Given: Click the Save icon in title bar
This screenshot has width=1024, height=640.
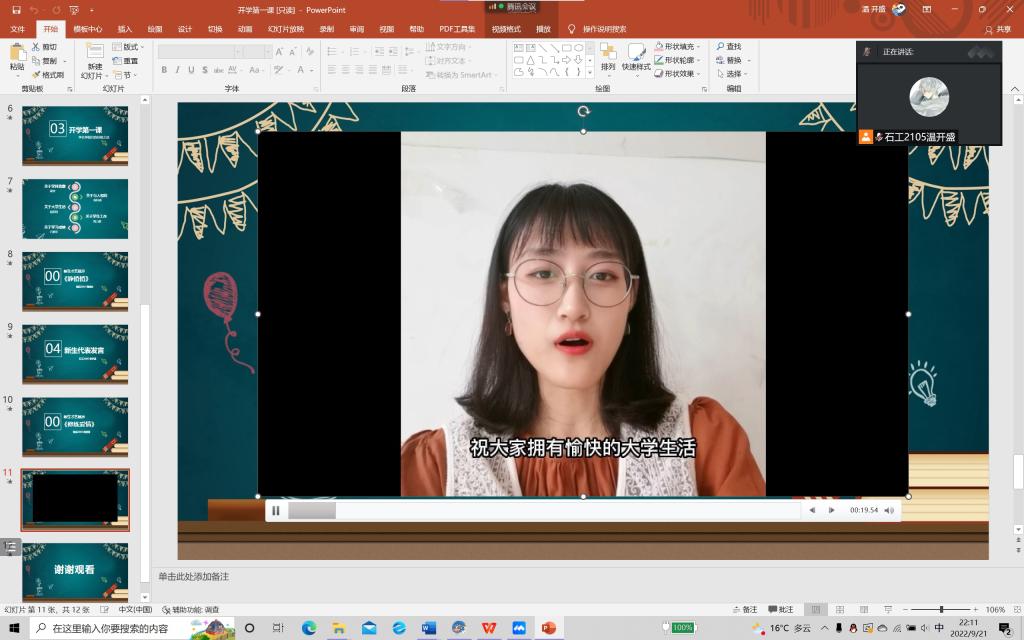Looking at the screenshot, I should pyautogui.click(x=16, y=9).
